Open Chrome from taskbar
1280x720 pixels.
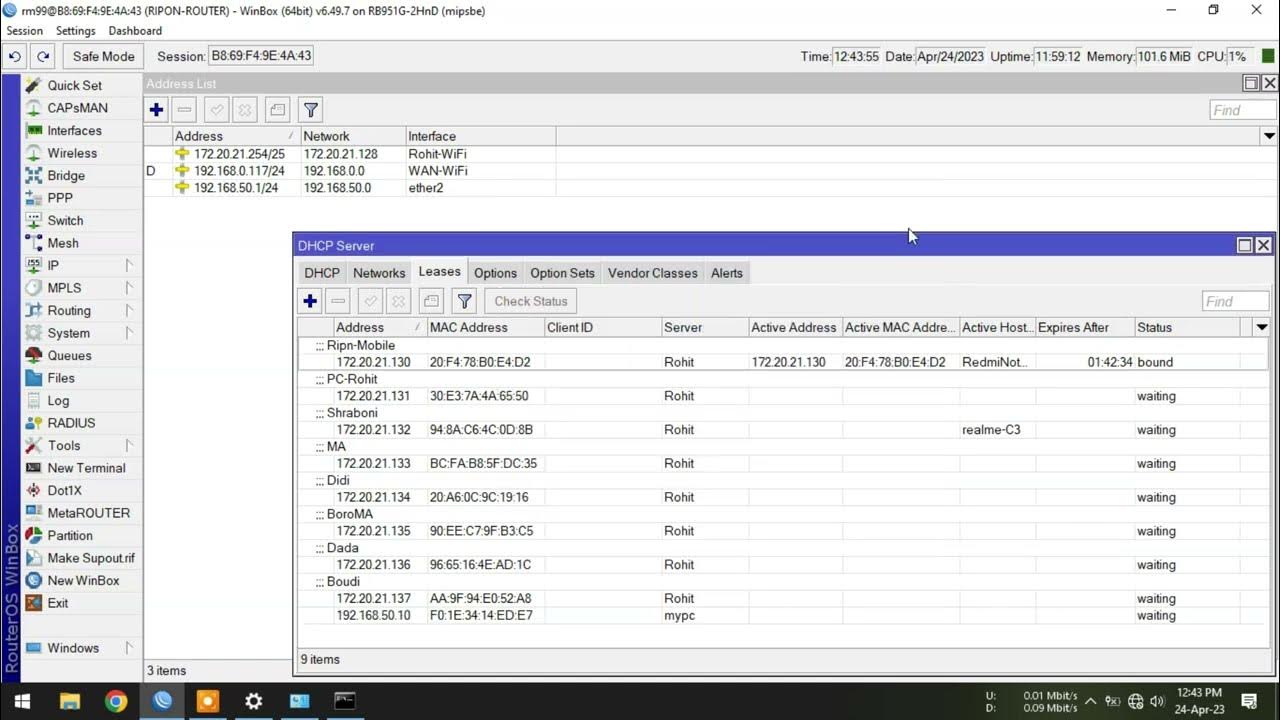point(116,701)
